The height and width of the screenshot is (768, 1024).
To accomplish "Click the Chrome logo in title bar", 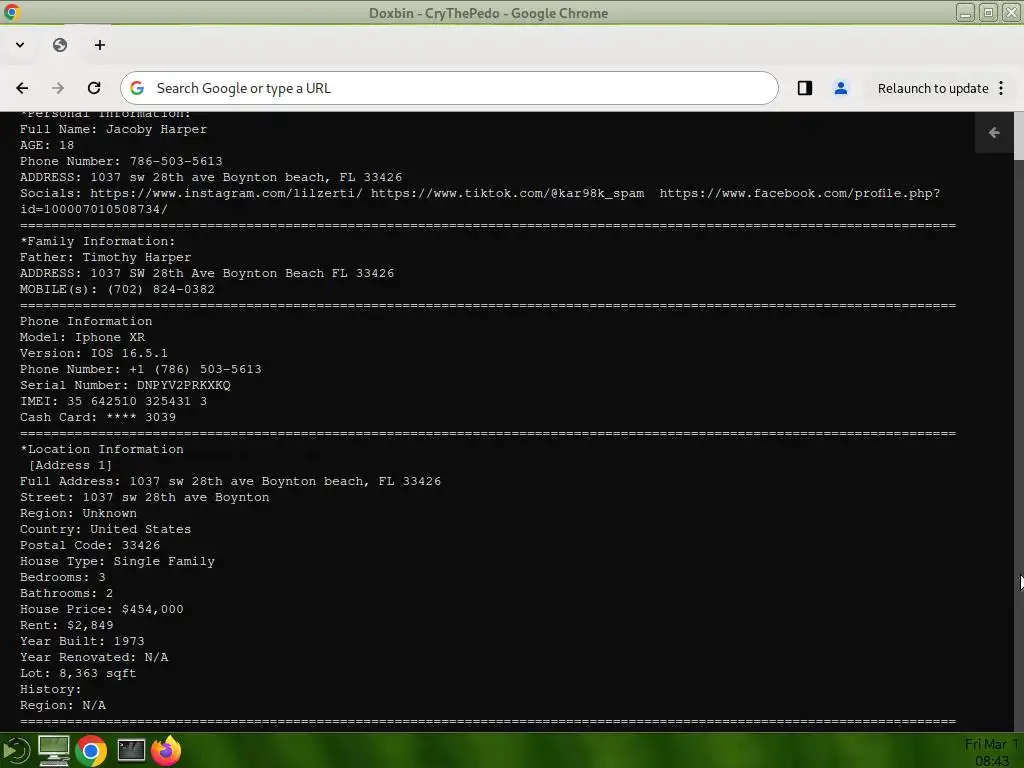I will [x=12, y=12].
